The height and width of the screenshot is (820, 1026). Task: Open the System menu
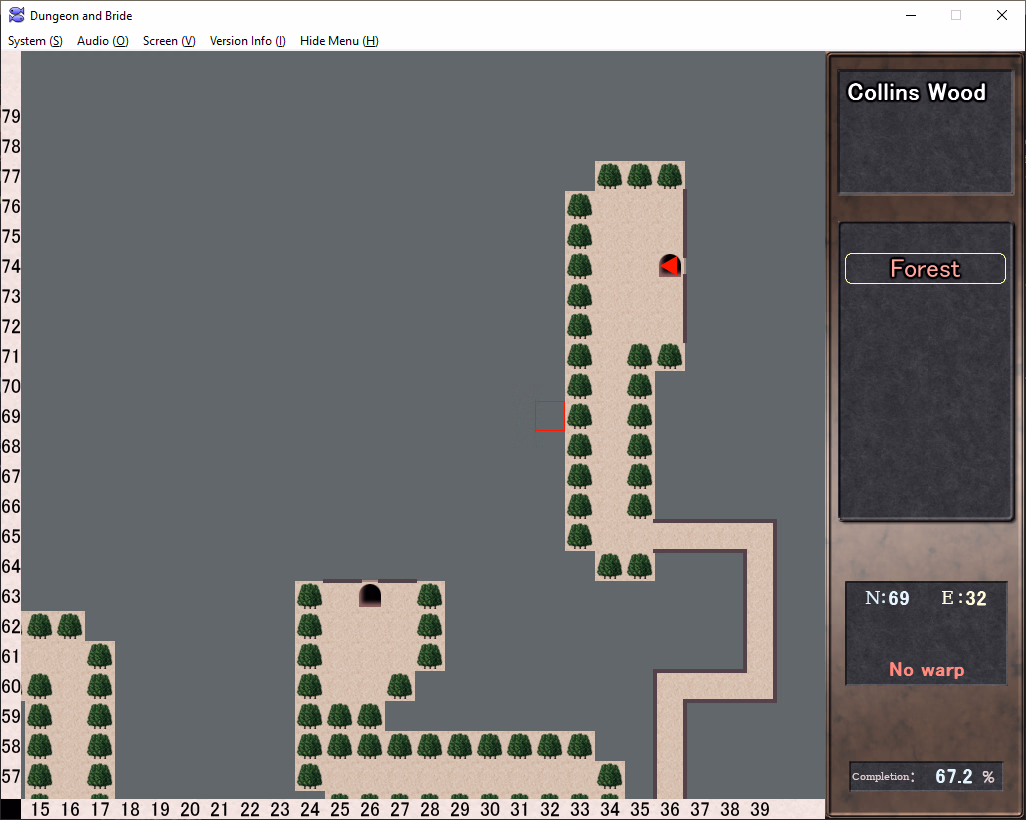35,41
